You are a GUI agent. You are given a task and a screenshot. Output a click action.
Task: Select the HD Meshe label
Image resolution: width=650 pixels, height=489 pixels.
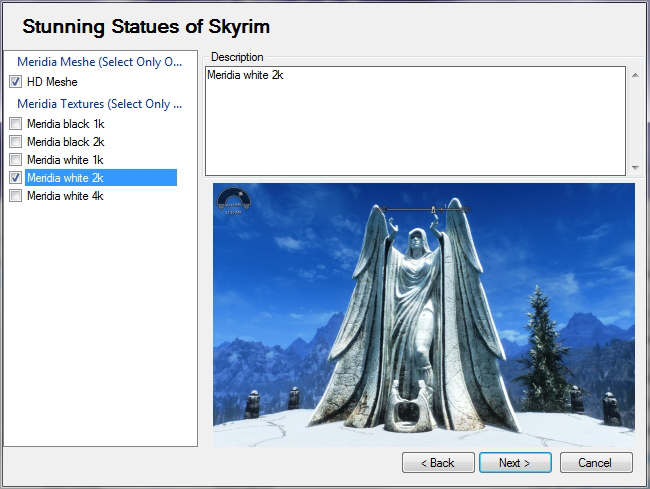(x=52, y=82)
